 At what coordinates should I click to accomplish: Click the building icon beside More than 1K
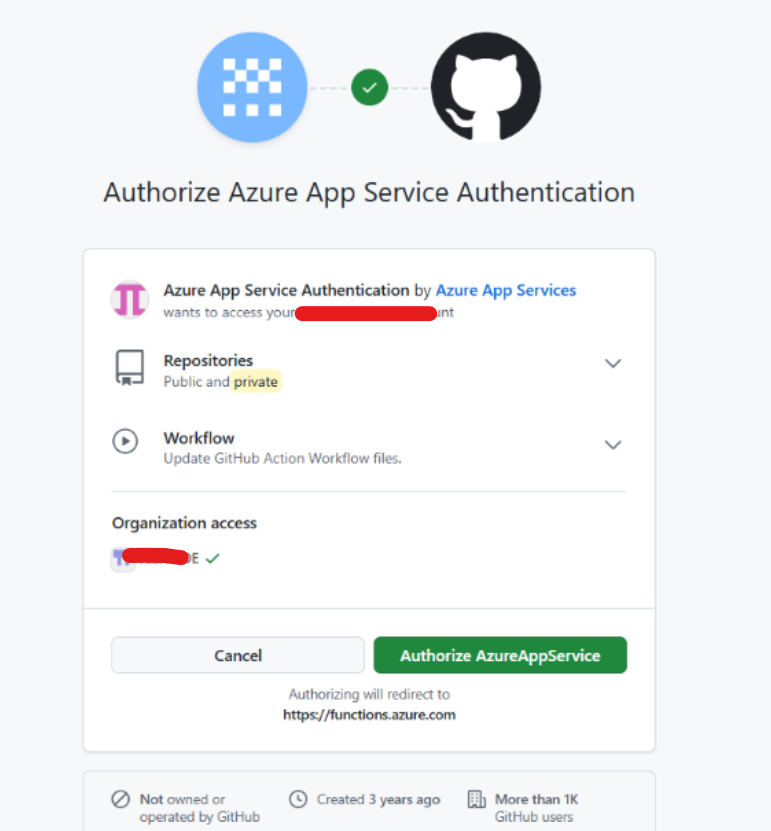(476, 799)
